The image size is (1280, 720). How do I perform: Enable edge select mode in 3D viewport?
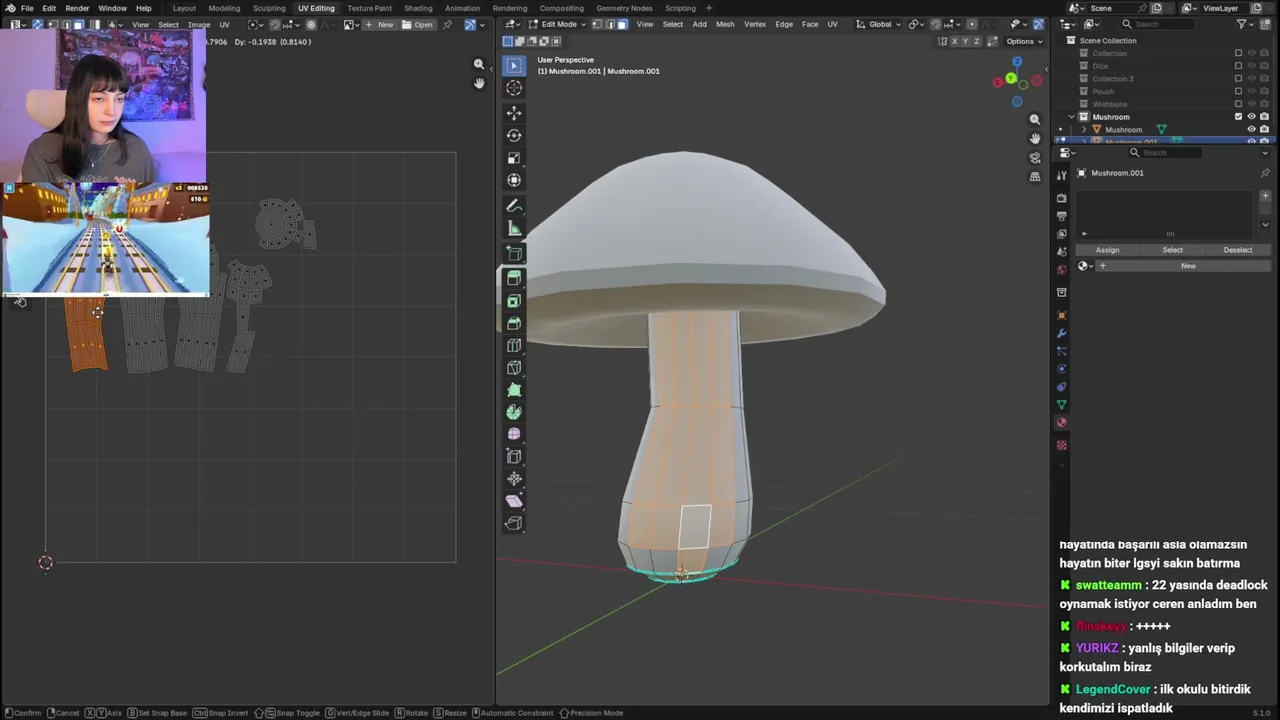(x=609, y=24)
